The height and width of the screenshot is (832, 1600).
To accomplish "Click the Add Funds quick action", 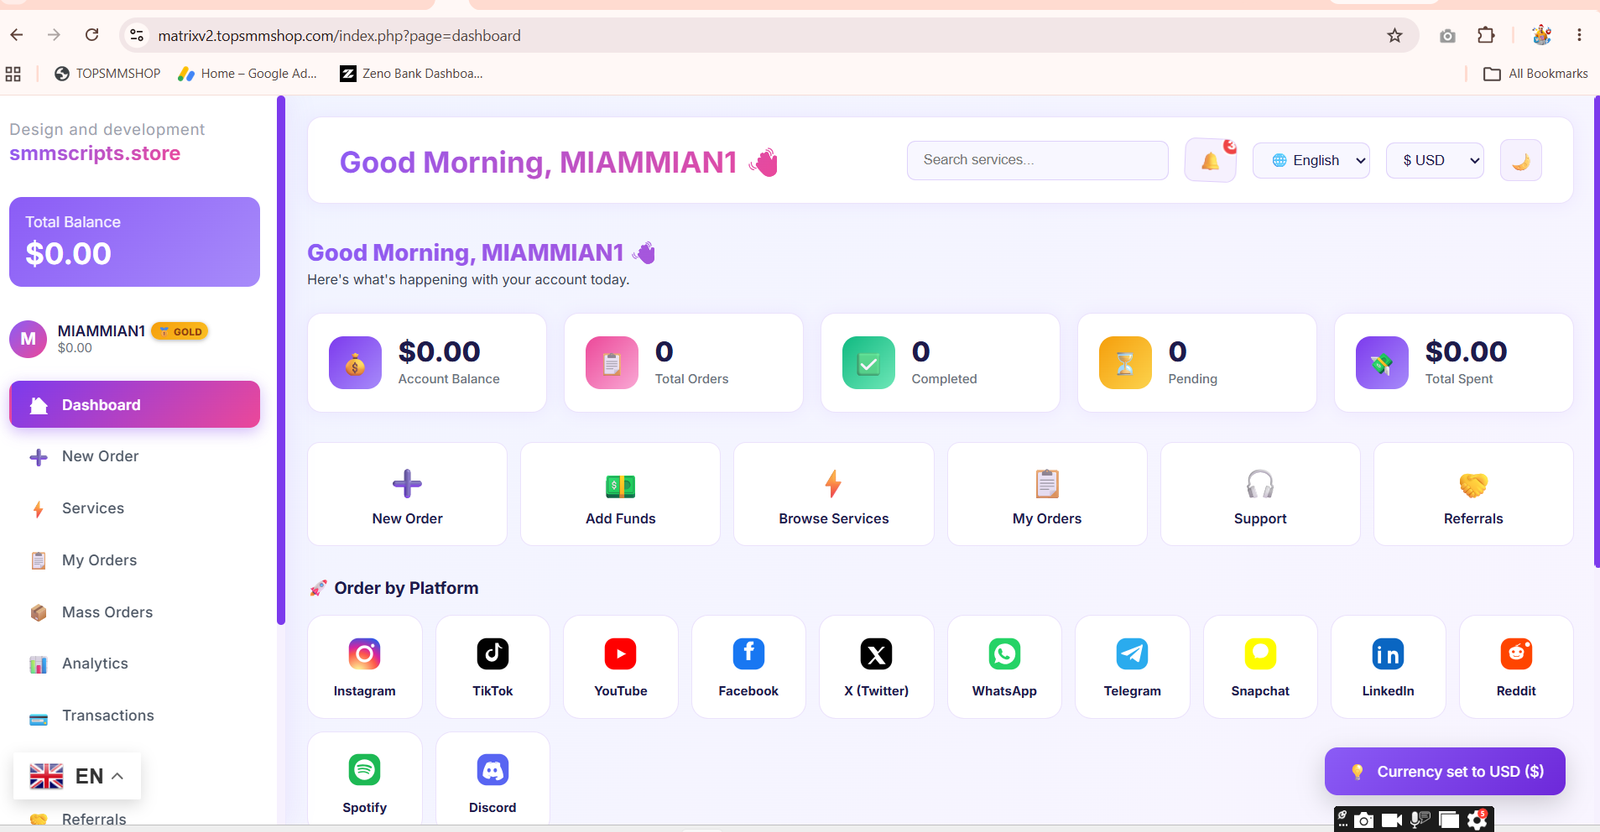I will coord(620,494).
